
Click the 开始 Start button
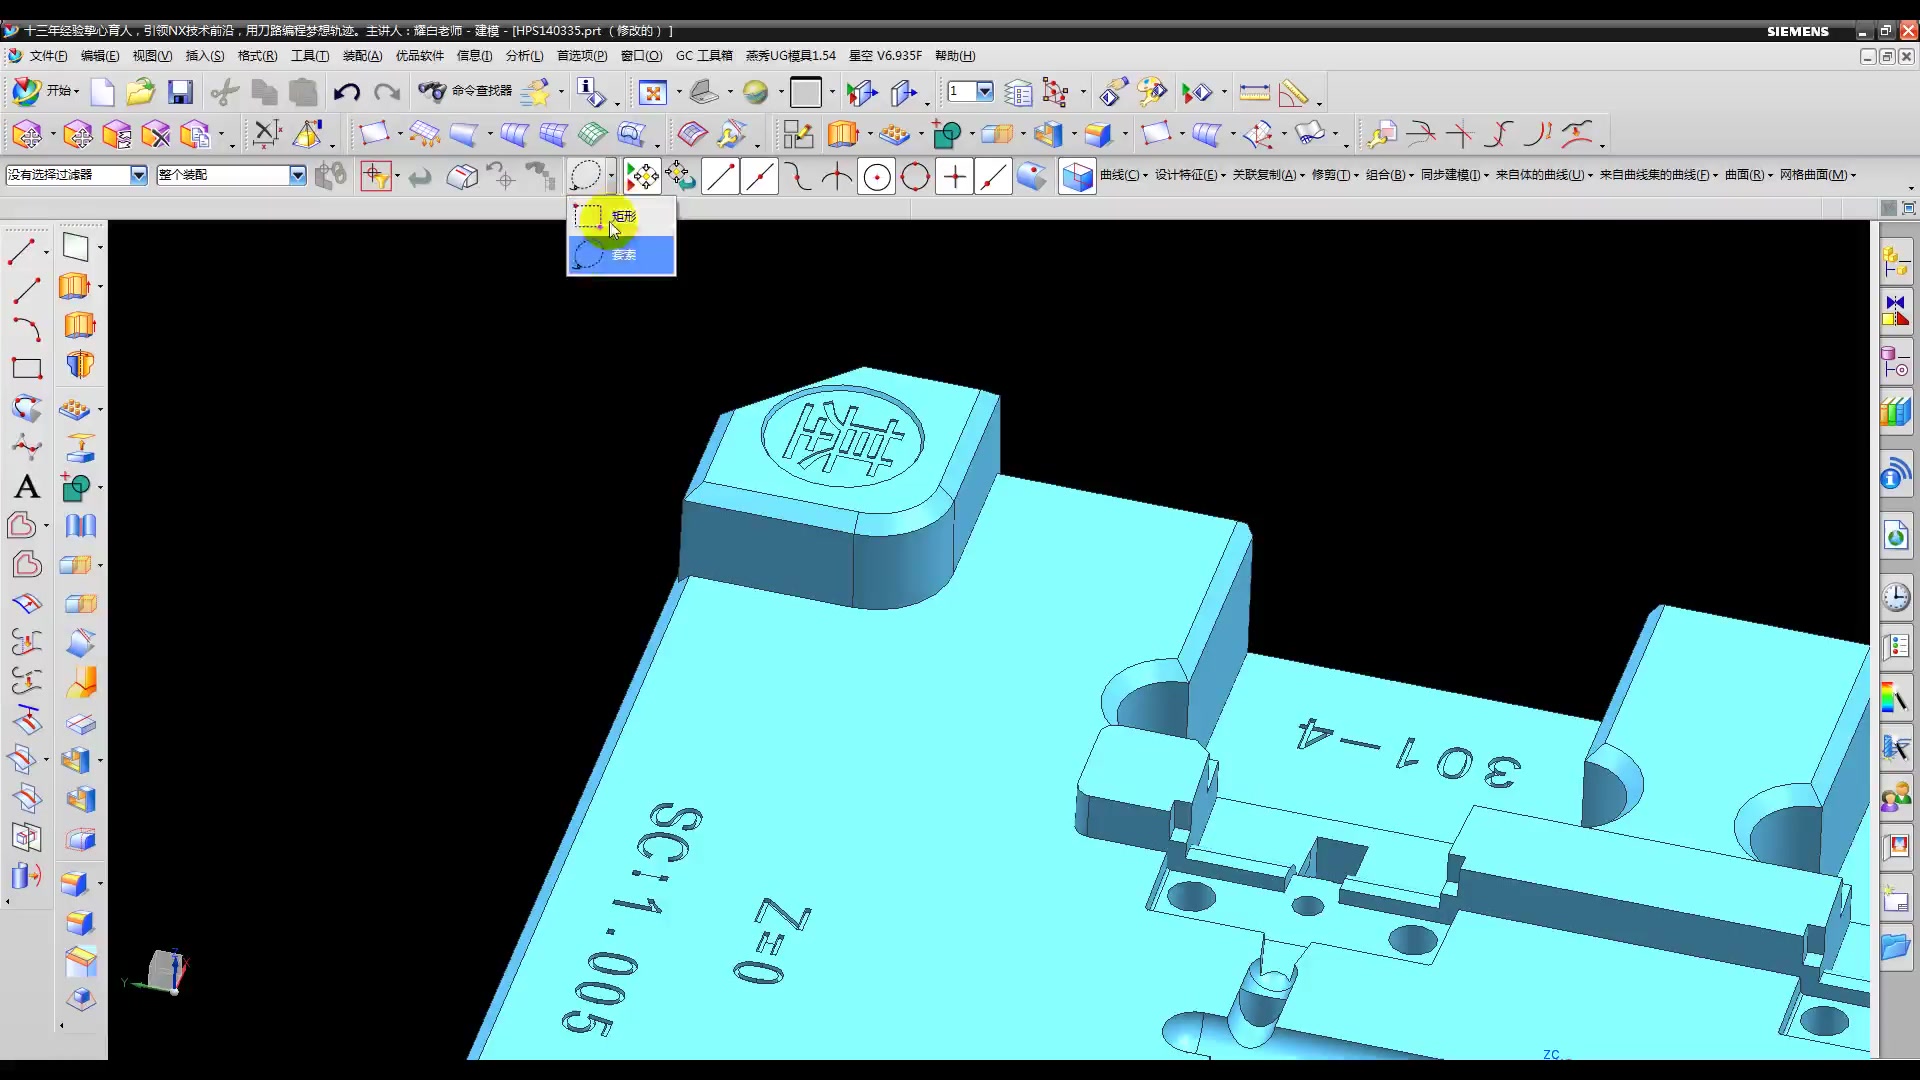[45, 91]
